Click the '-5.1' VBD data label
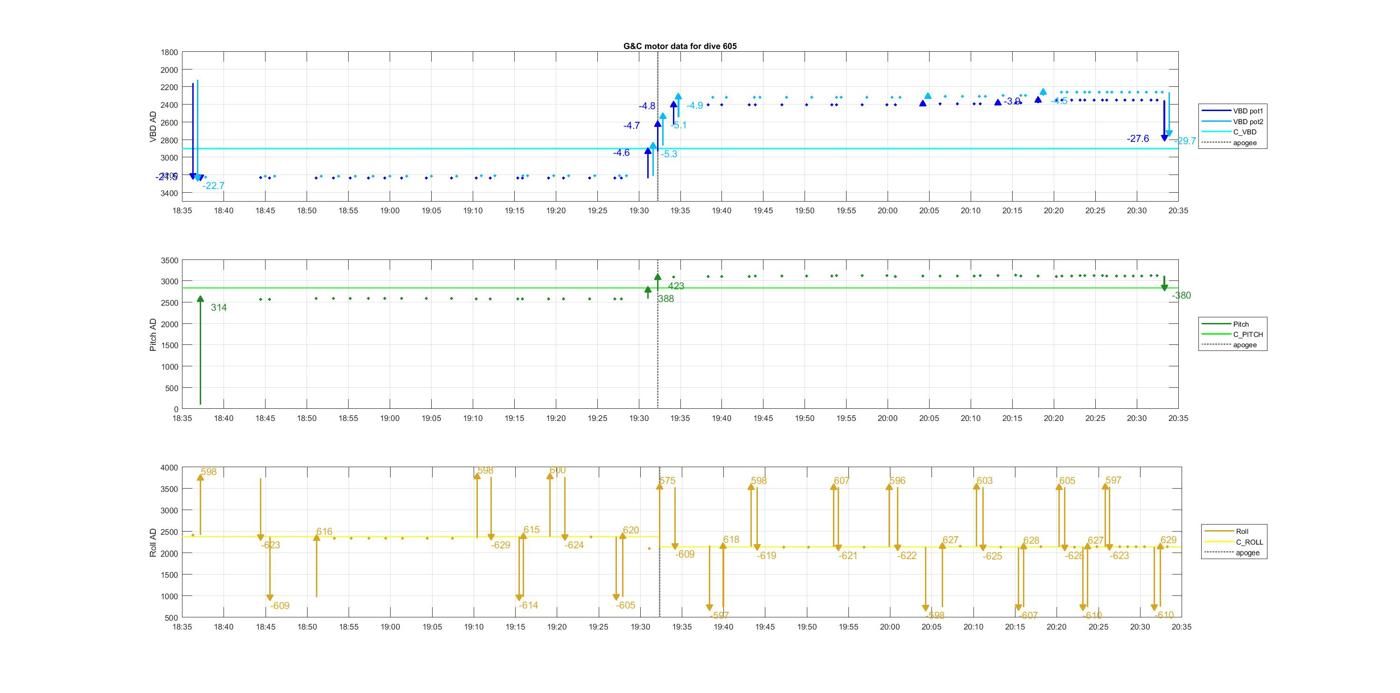The width and height of the screenshot is (1400, 693). [x=679, y=126]
